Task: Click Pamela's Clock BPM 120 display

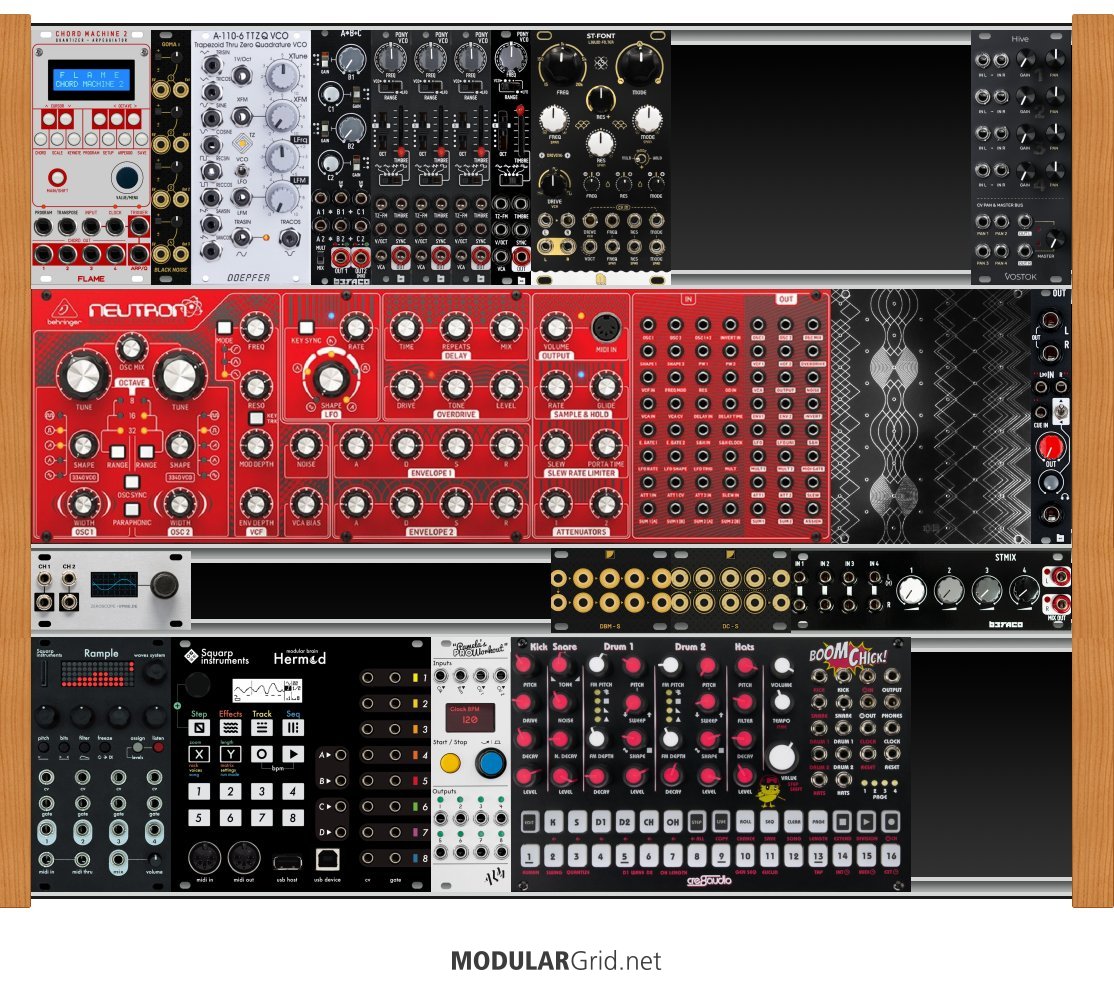Action: pos(470,718)
